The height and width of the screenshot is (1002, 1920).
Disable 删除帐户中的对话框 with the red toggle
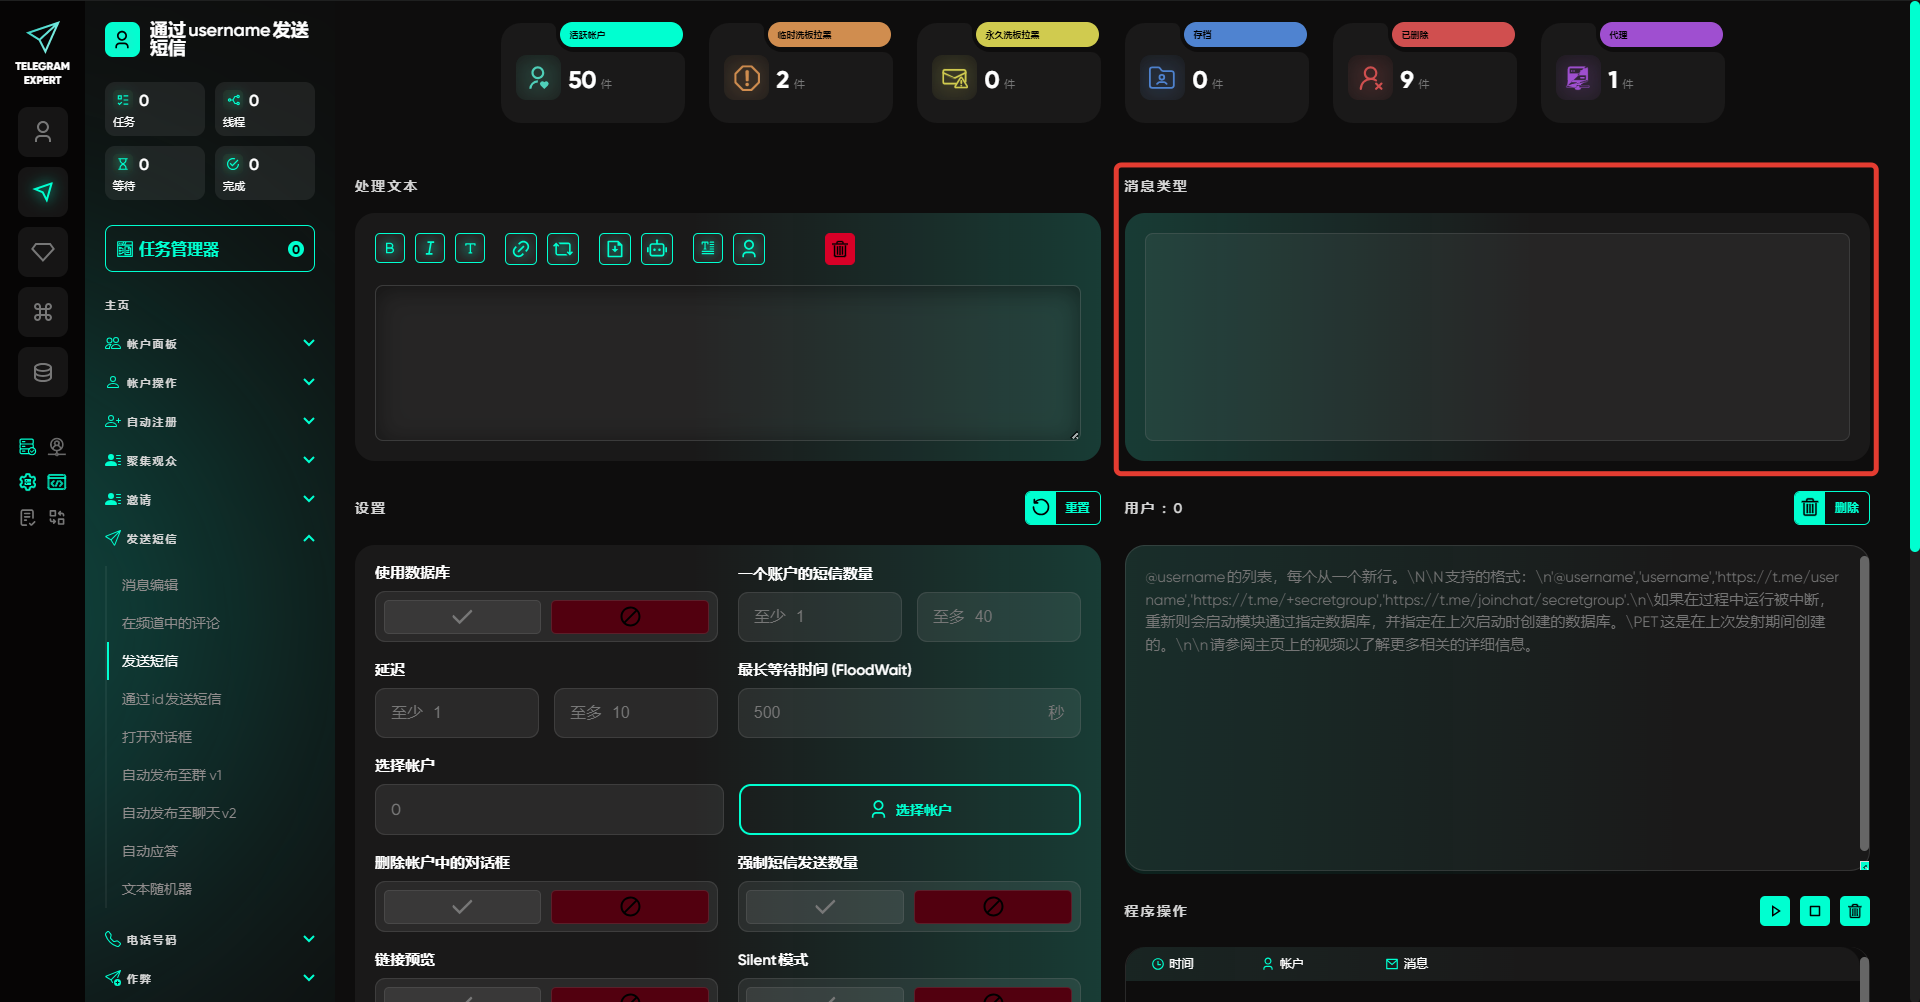[630, 907]
